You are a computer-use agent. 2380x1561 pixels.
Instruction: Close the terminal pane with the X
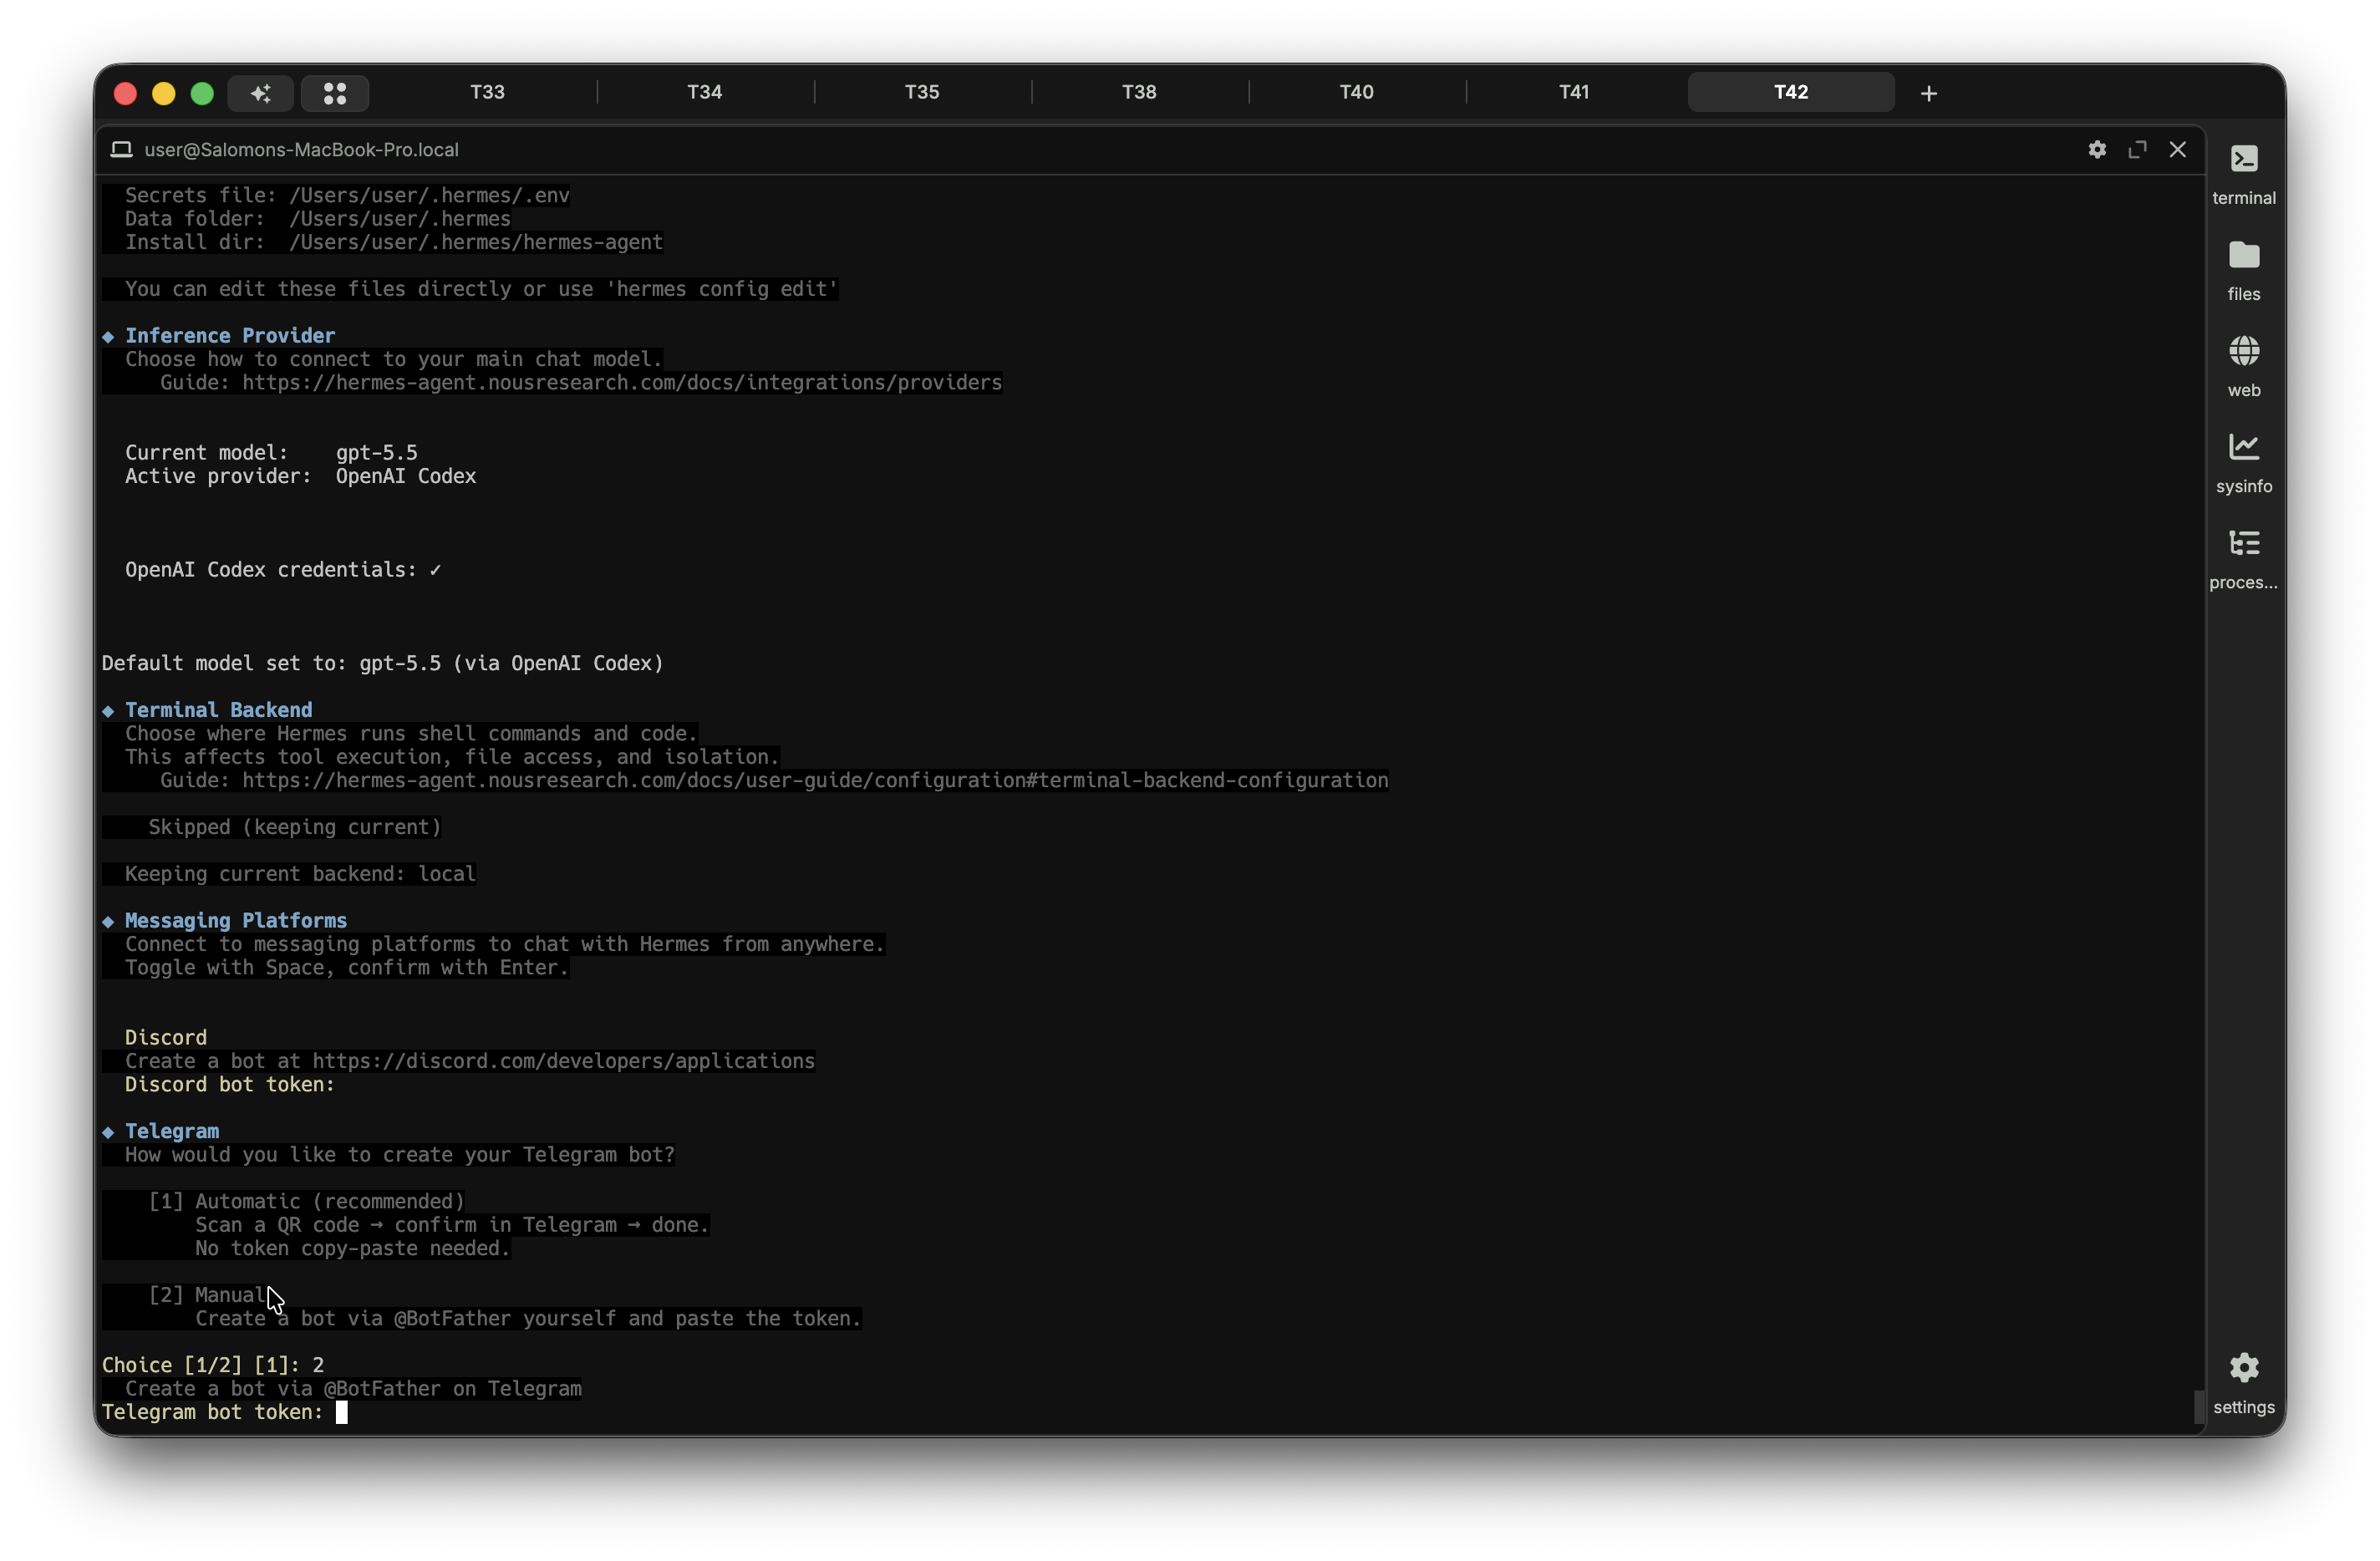click(2177, 149)
